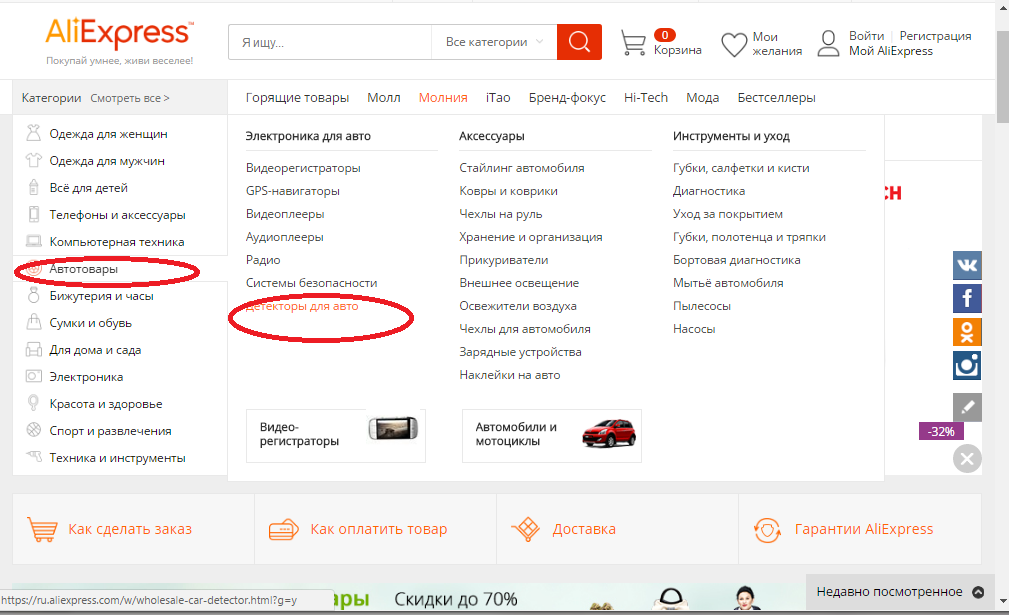Click the orange search magnifier button

[579, 42]
